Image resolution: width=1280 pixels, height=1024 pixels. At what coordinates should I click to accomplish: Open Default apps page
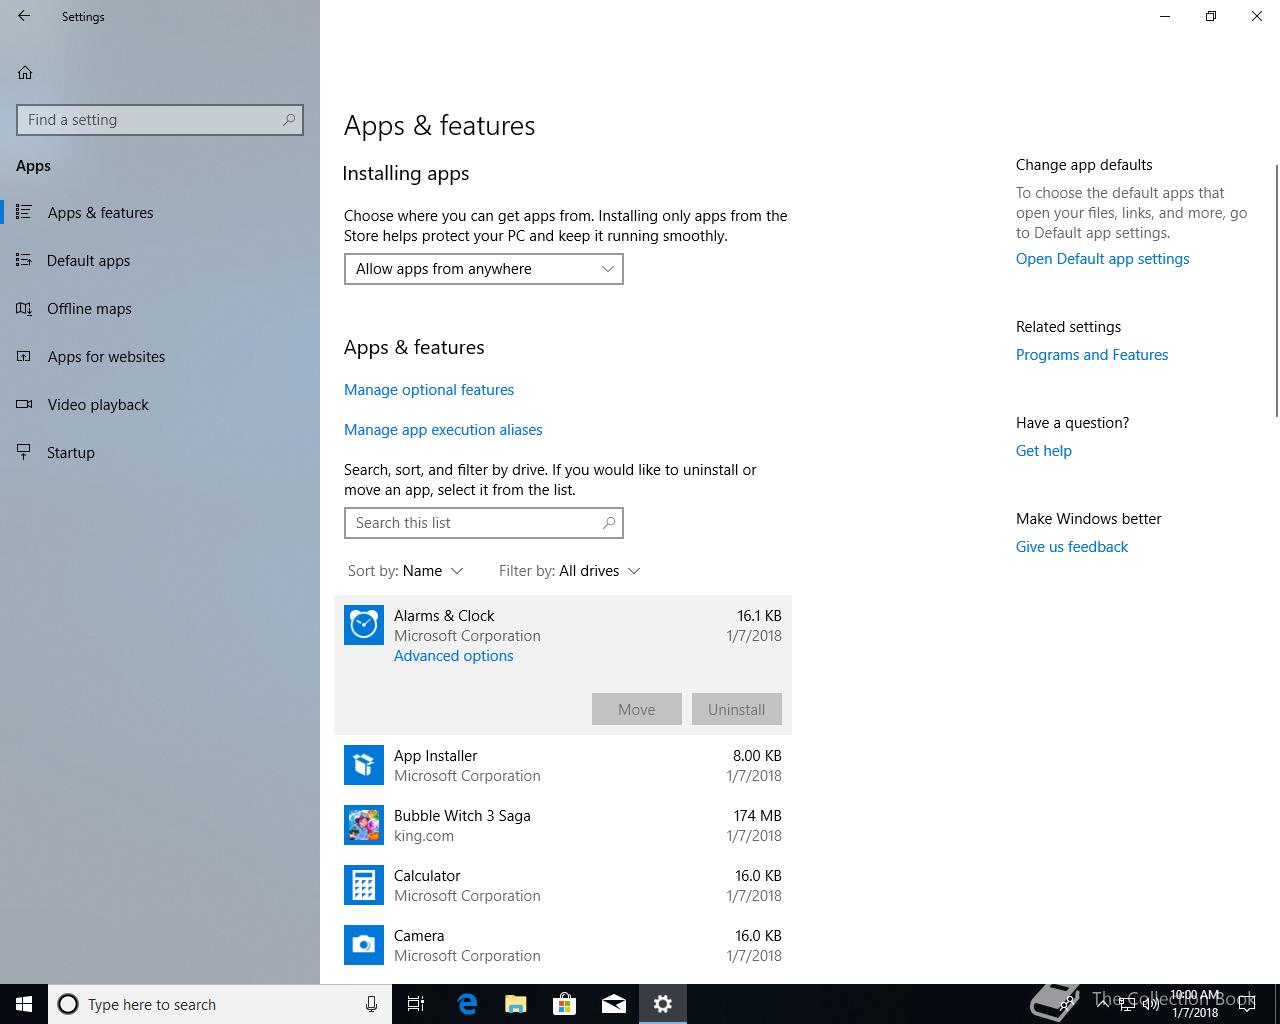(x=160, y=261)
